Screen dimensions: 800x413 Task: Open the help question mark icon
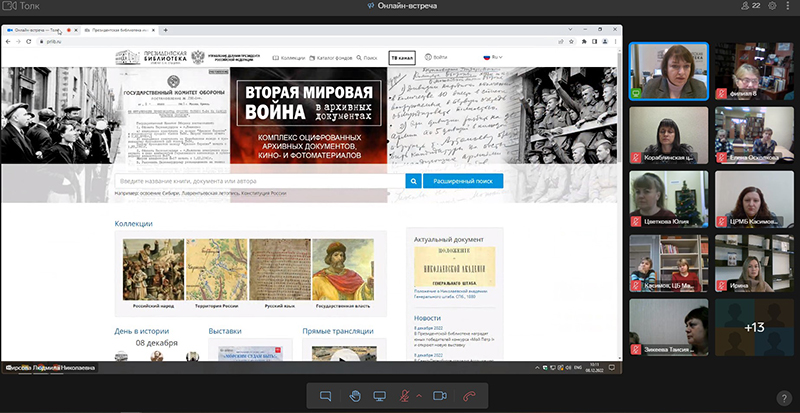[x=785, y=397]
